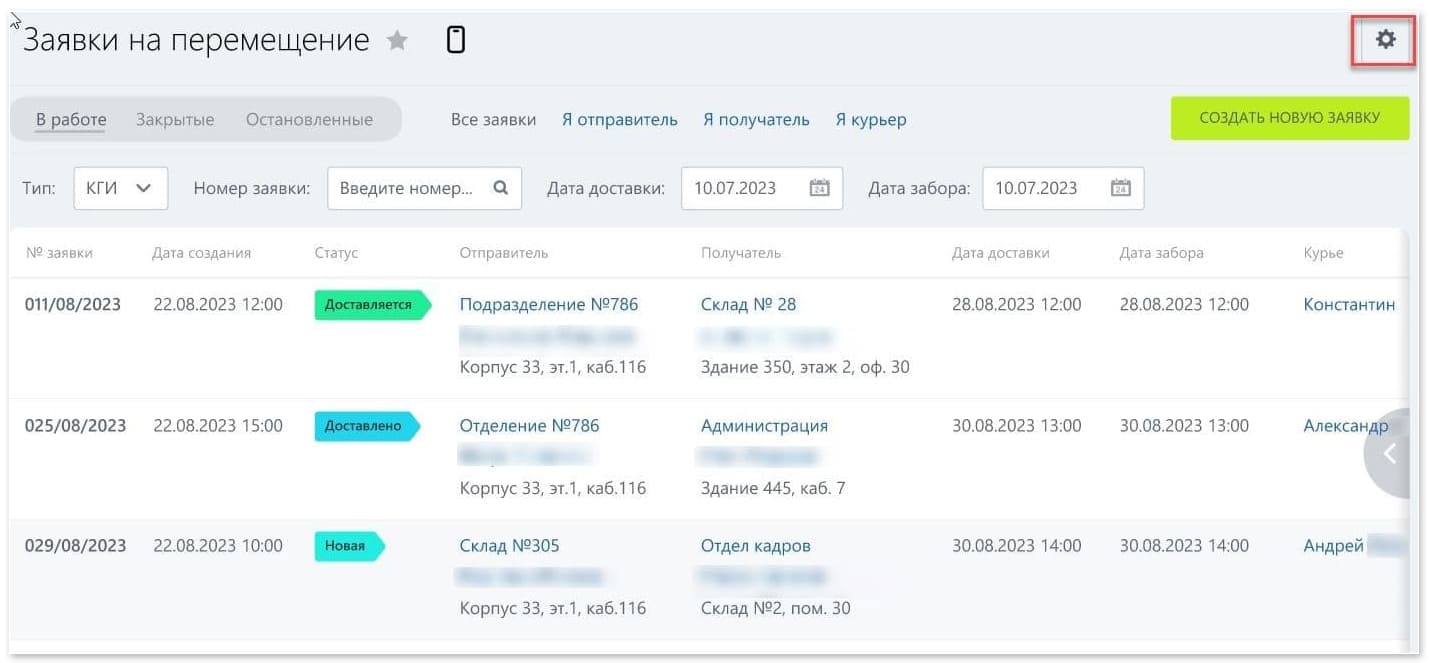Screen dimensions: 1429x663
Task: Open the Склад №305 sender link
Action: (510, 545)
